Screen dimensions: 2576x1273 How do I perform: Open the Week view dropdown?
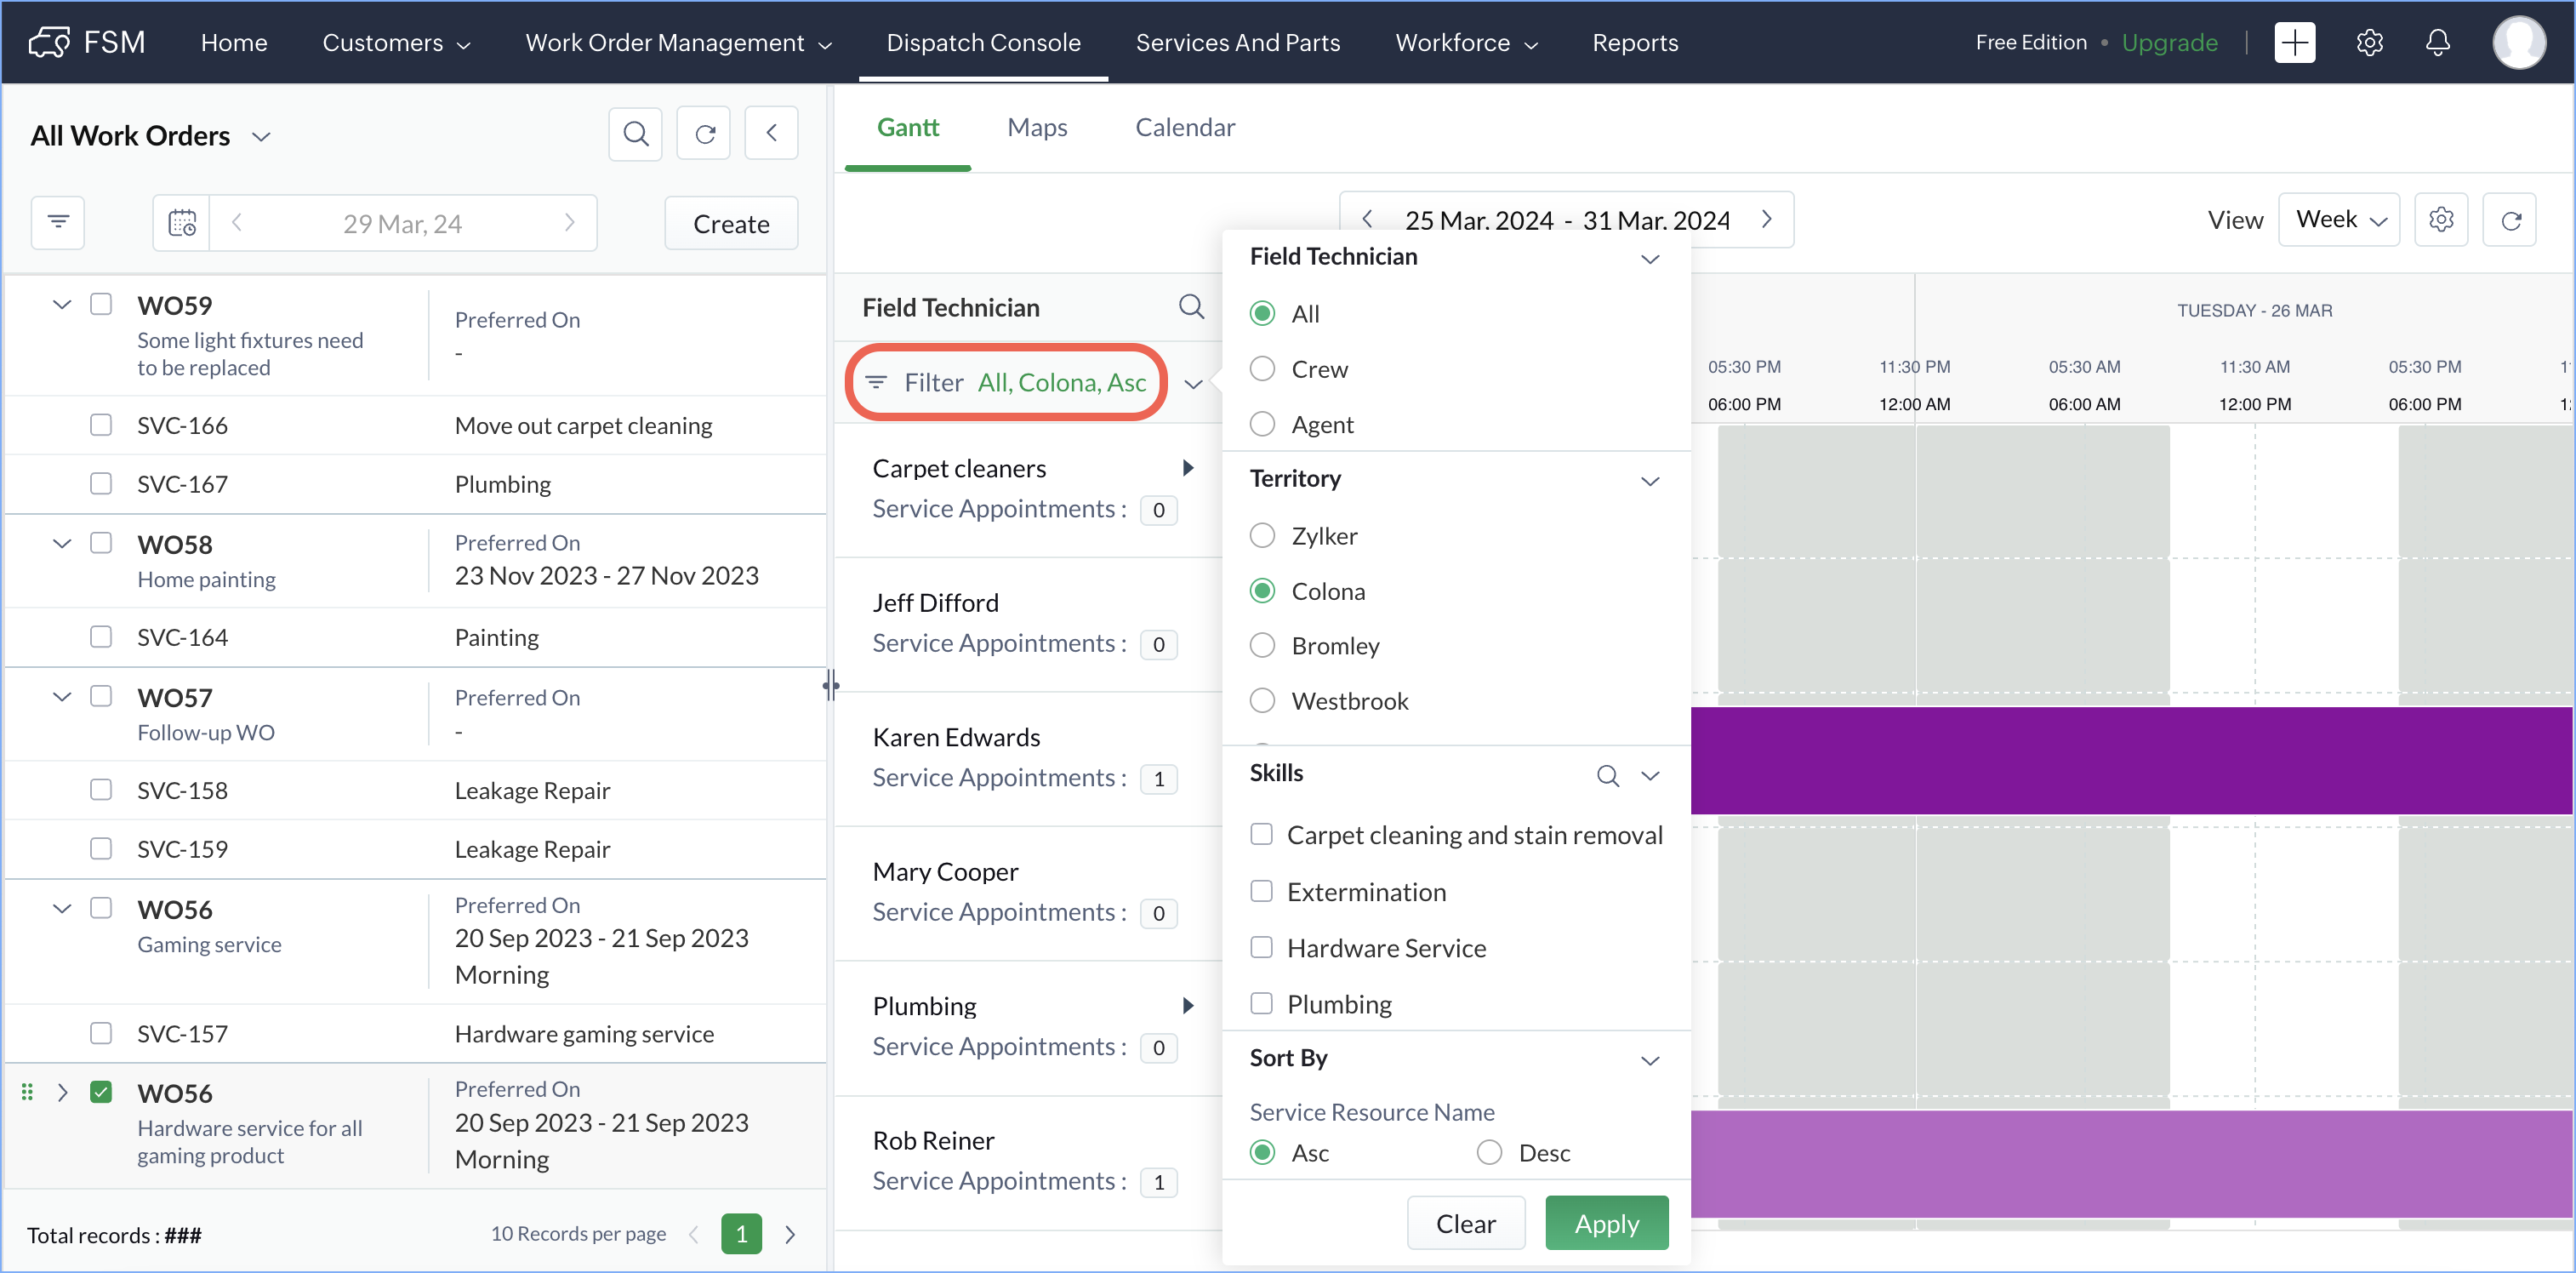point(2338,220)
